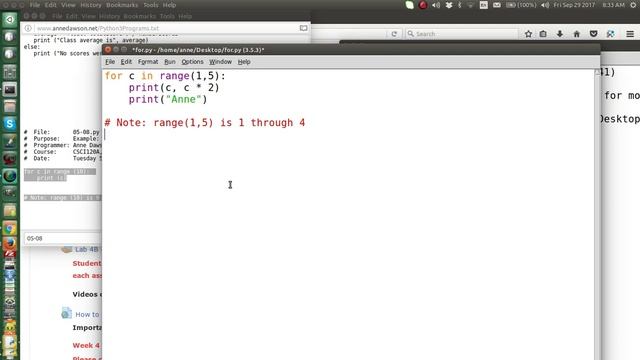Screen dimensions: 640x360
Task: Click the 05-08 find bar field
Action: coord(62,238)
